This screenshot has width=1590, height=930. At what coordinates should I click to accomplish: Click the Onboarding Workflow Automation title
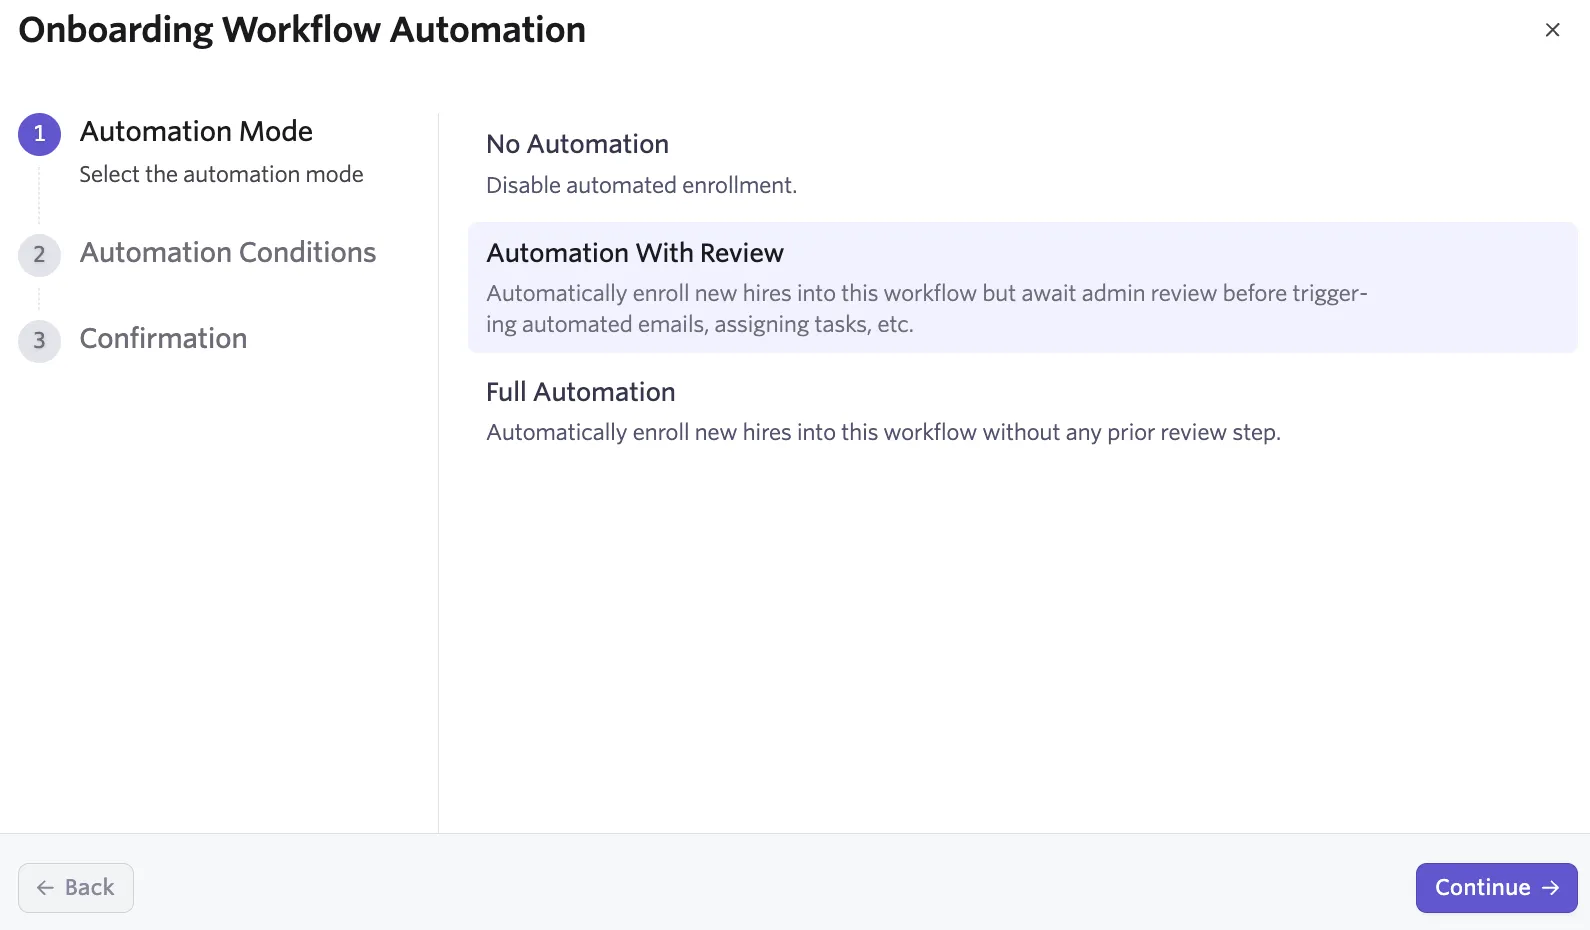point(302,30)
